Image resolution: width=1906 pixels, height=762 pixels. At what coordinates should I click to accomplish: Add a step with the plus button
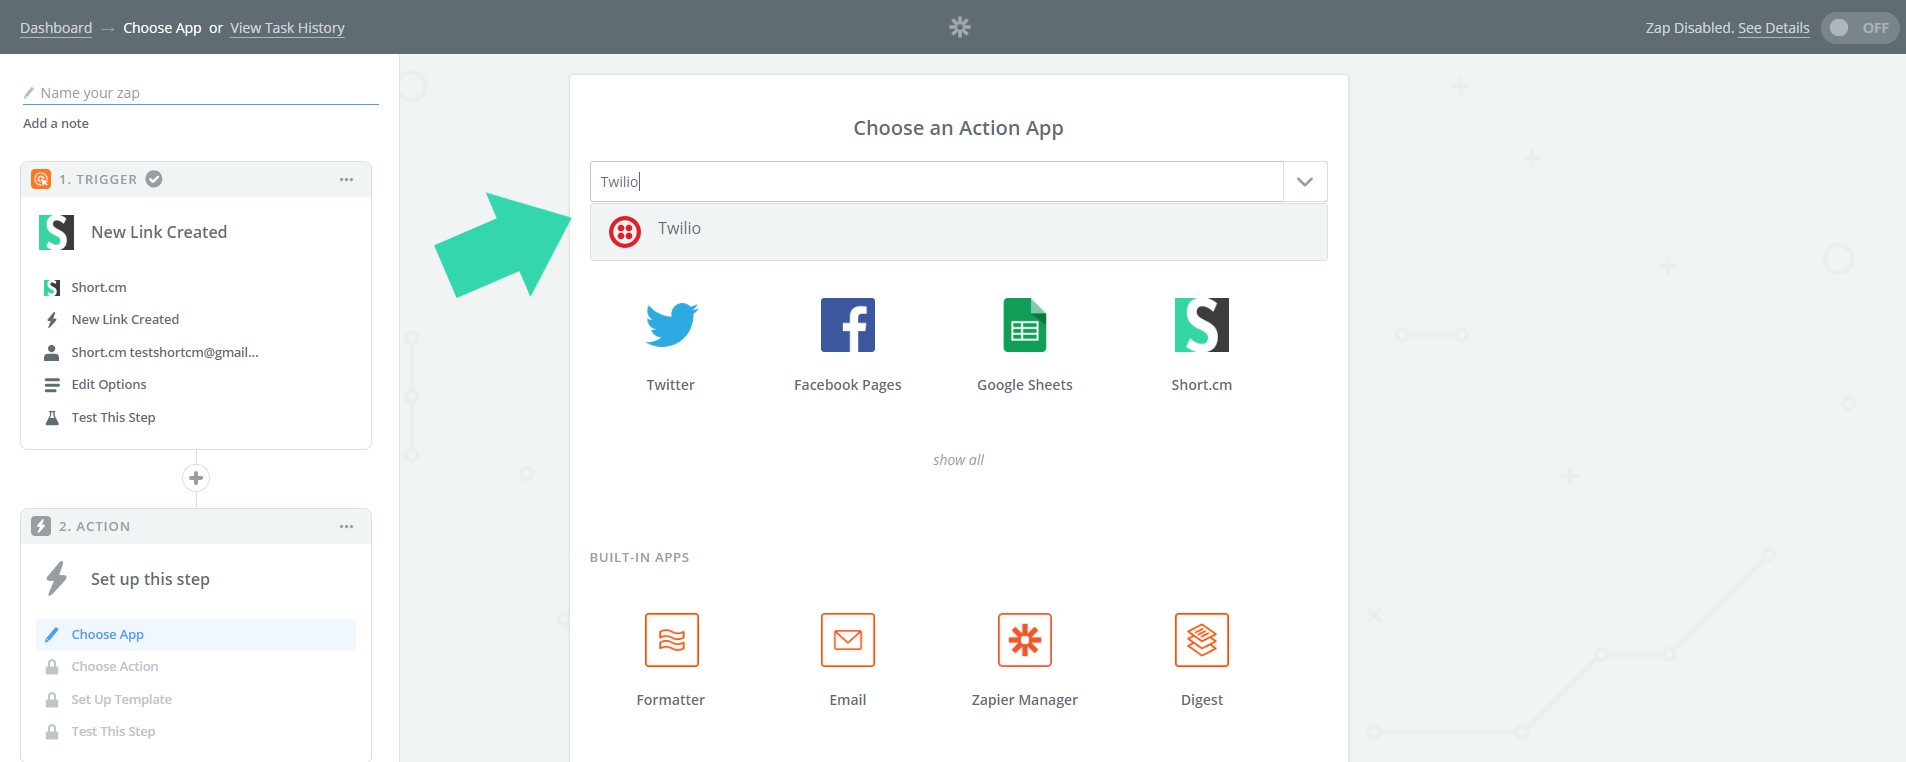pos(196,478)
